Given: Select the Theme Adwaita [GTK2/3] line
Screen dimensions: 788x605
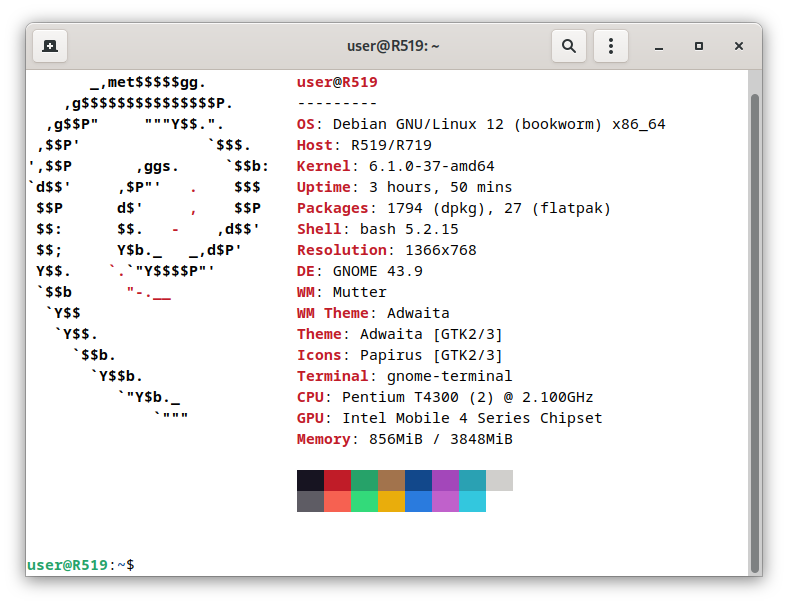Looking at the screenshot, I should point(400,334).
